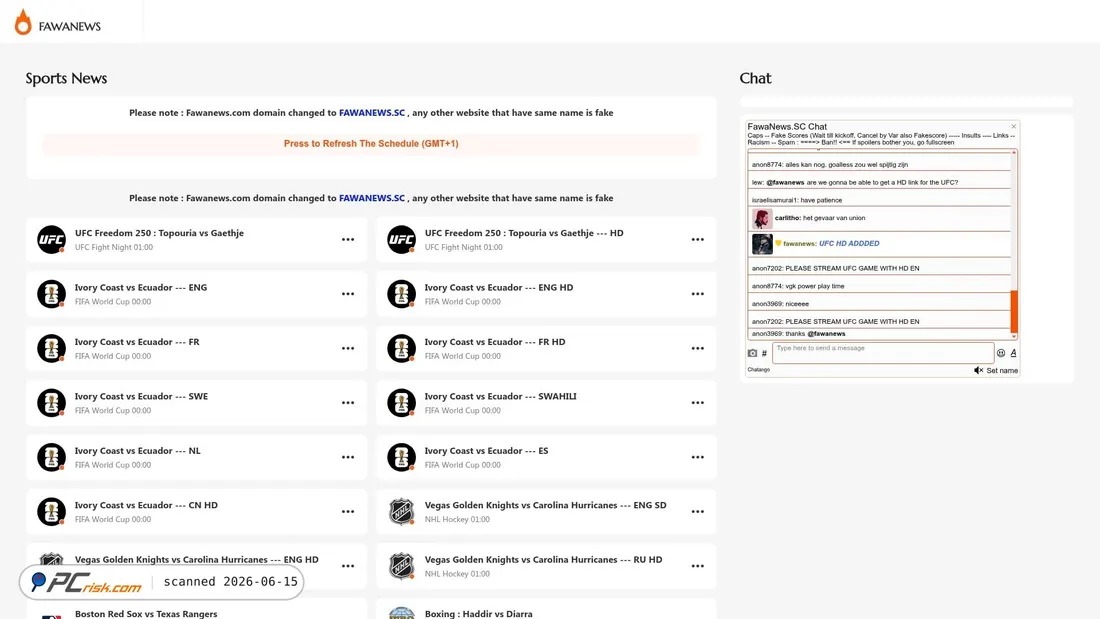The height and width of the screenshot is (619, 1100).
Task: Click Set name in chat
Action: click(x=1002, y=371)
